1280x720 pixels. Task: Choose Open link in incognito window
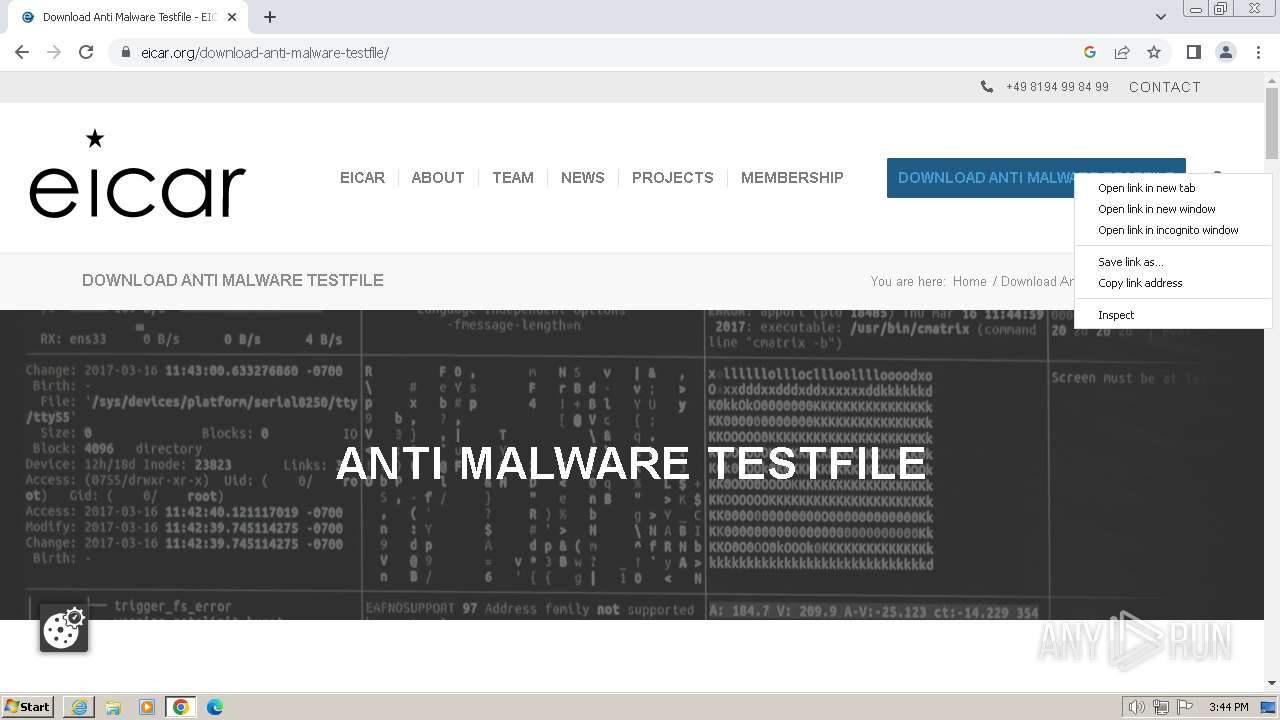[x=1172, y=230]
